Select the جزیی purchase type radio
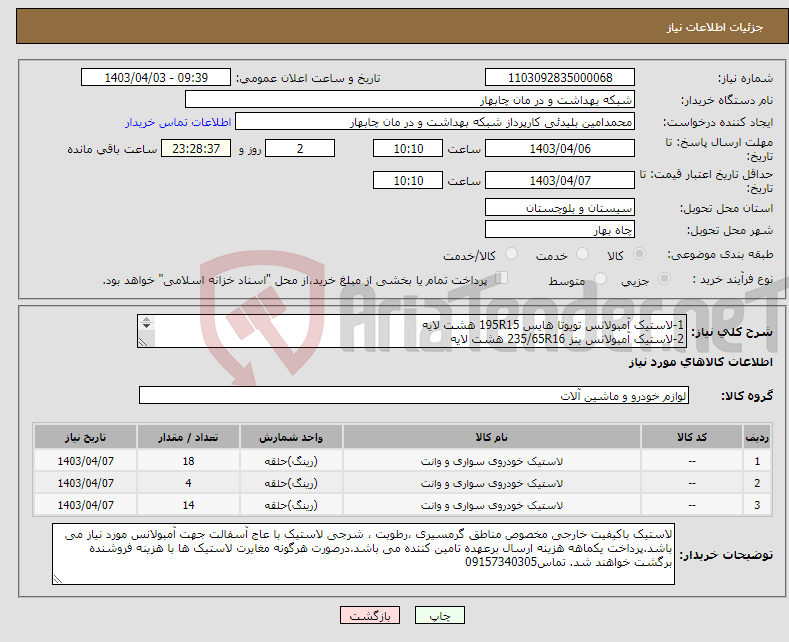The width and height of the screenshot is (789, 642). pos(664,278)
